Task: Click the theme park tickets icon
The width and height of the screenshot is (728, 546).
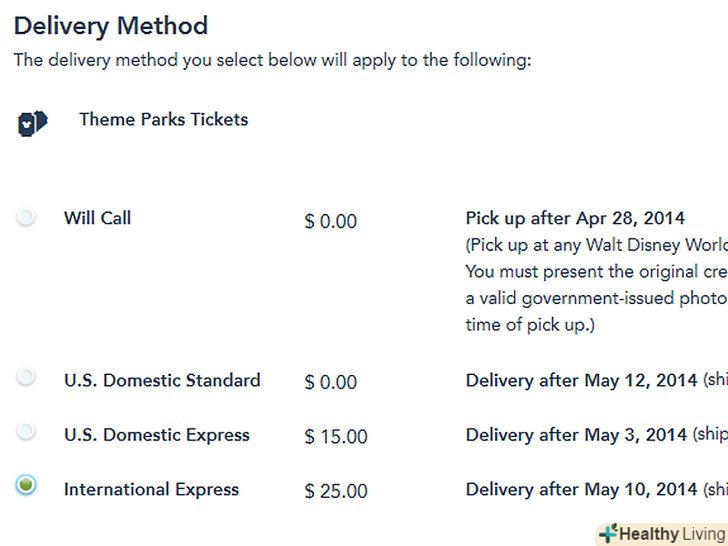Action: [32, 123]
